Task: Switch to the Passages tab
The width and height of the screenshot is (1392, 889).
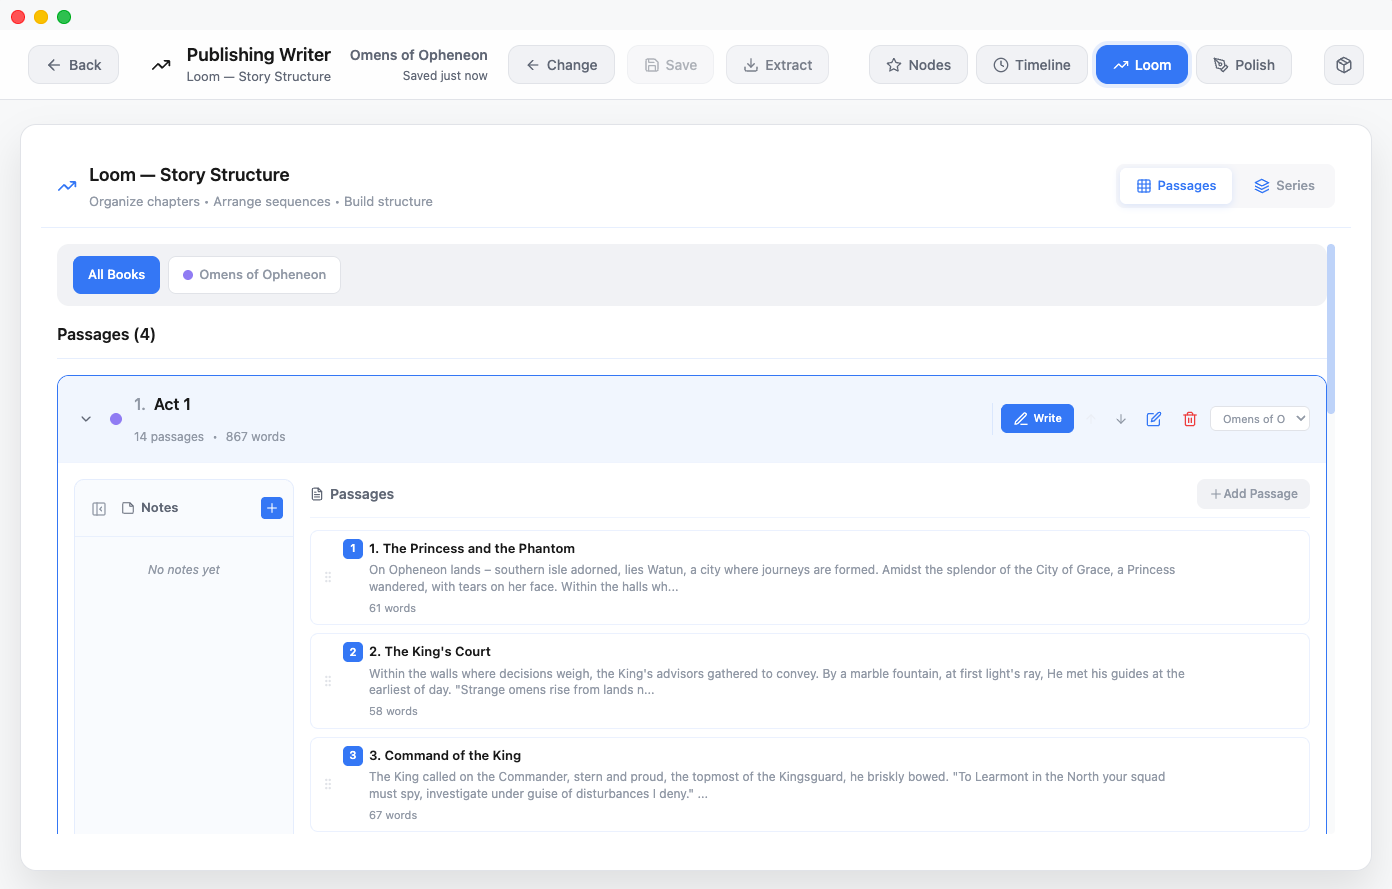Action: pyautogui.click(x=1175, y=185)
